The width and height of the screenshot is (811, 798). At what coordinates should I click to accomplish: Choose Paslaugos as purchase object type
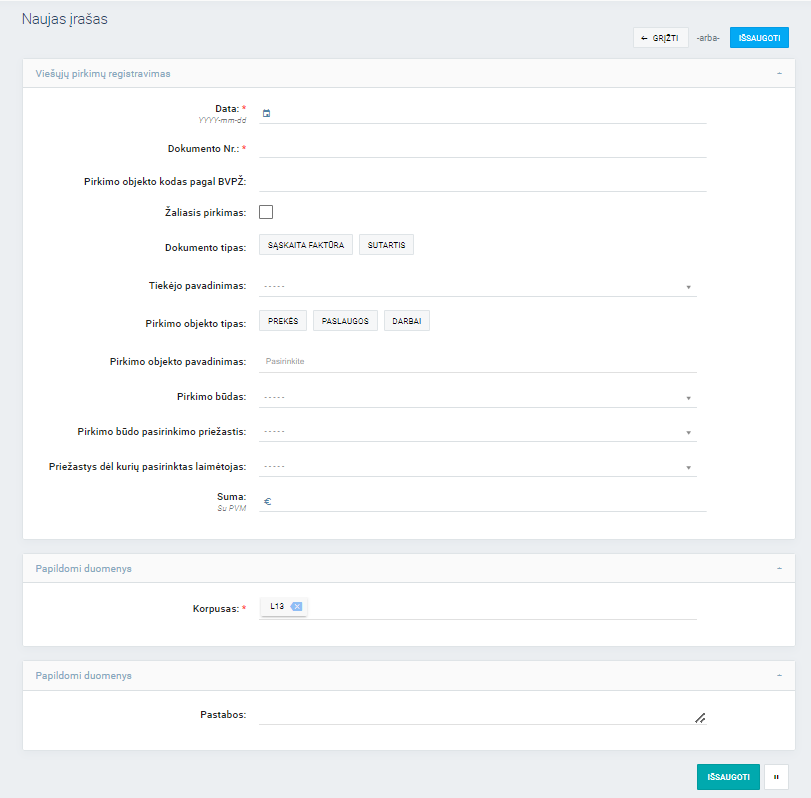(x=345, y=321)
